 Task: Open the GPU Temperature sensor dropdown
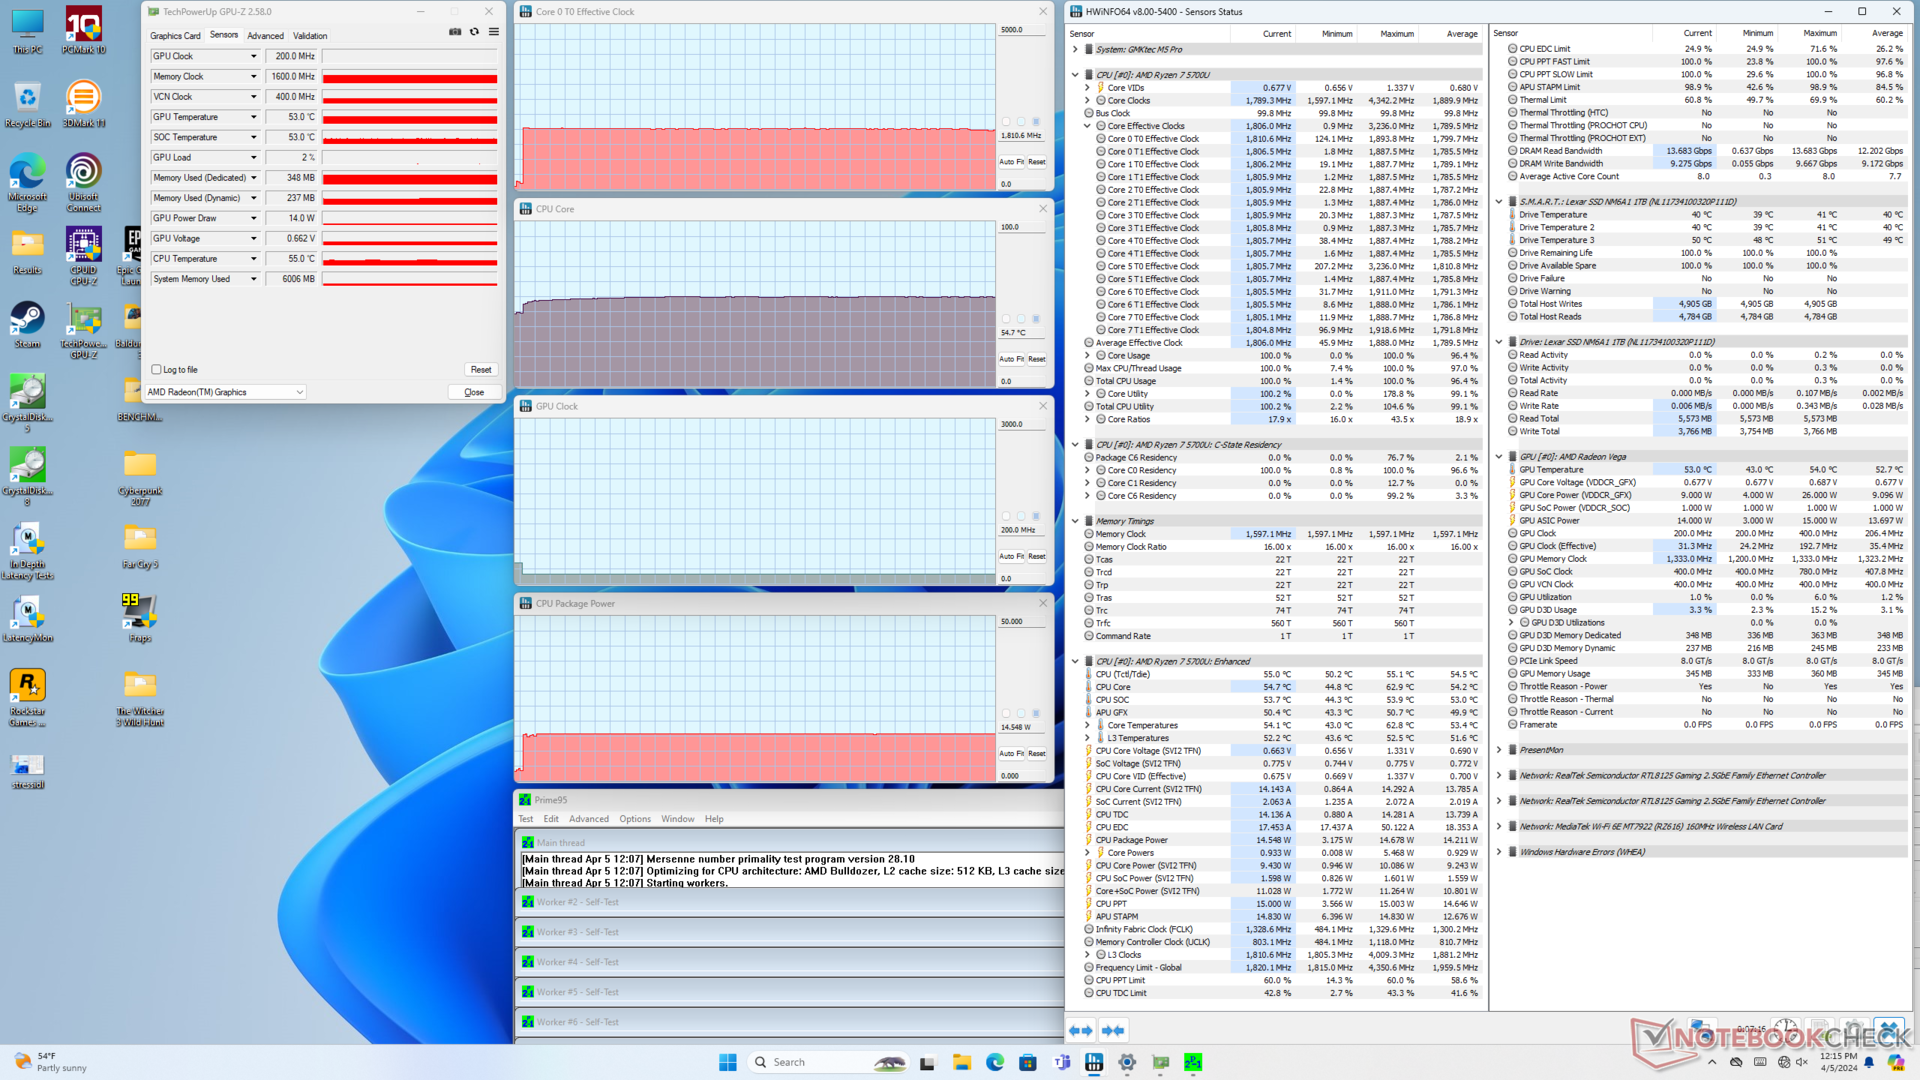(253, 117)
